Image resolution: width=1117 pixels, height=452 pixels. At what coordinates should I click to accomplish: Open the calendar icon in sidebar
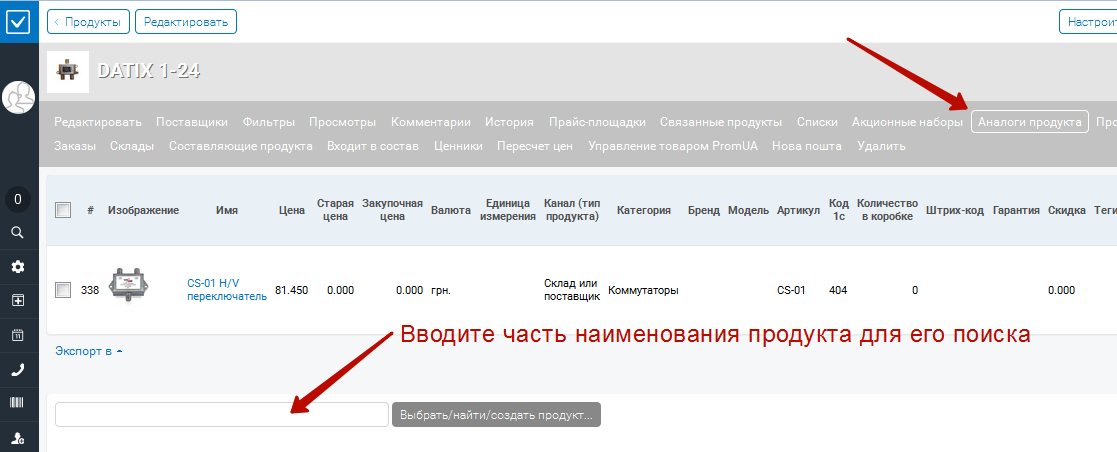tap(19, 335)
